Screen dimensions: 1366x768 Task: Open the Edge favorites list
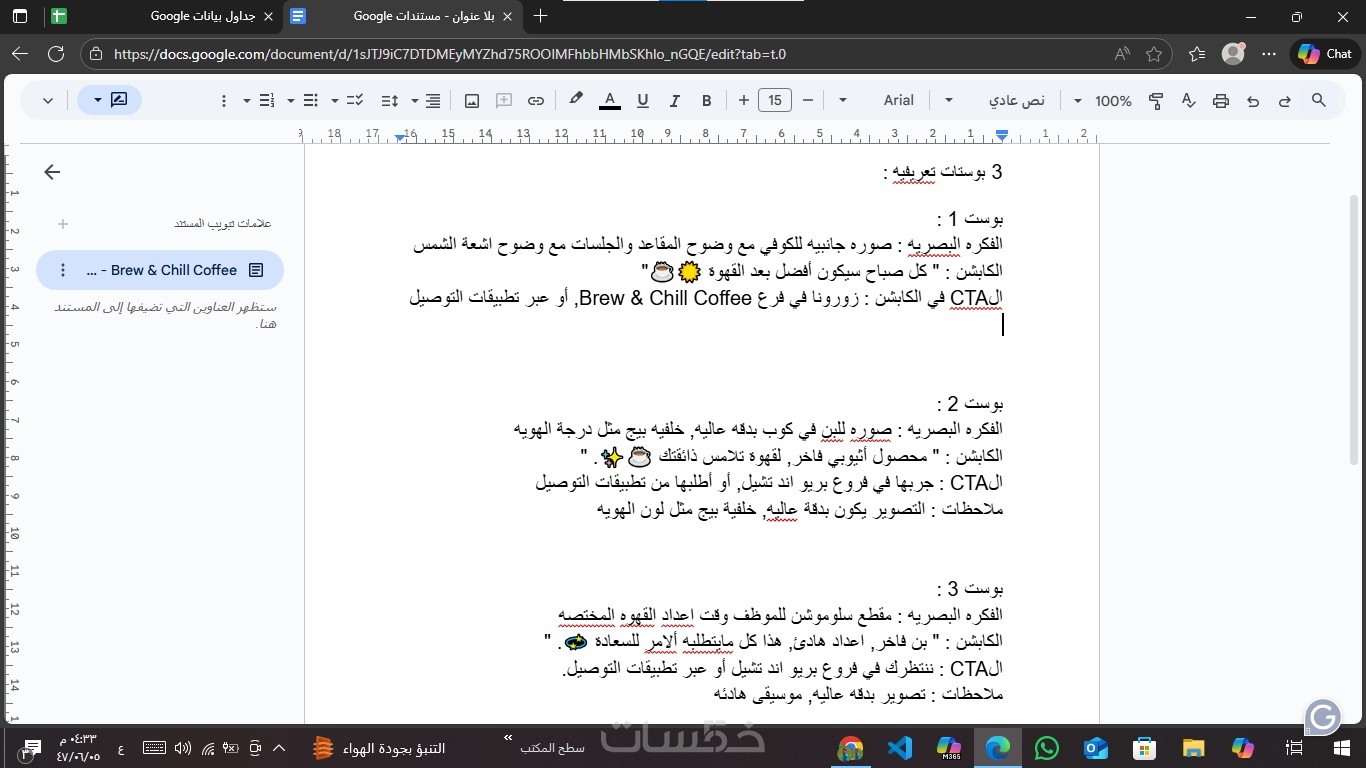pyautogui.click(x=1197, y=54)
